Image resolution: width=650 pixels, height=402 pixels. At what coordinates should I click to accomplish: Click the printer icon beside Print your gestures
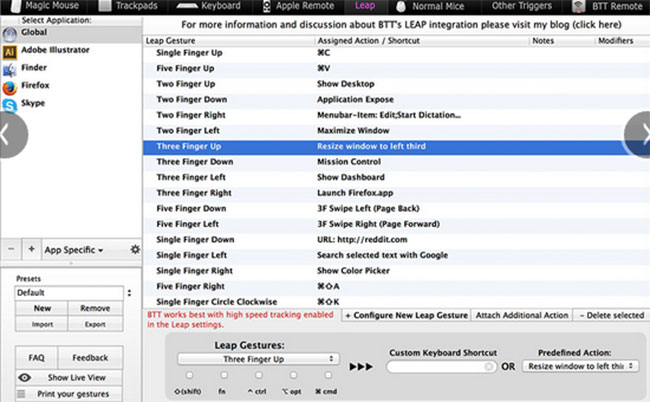(x=21, y=394)
